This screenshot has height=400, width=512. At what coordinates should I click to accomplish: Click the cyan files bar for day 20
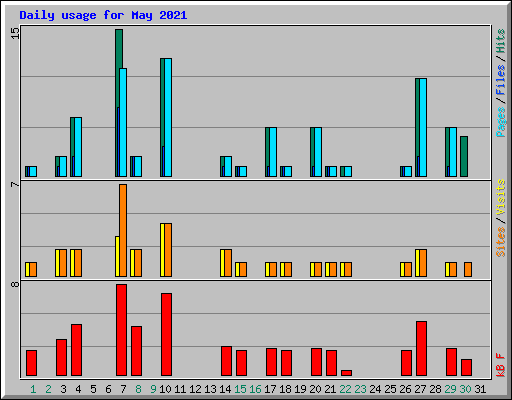click(318, 152)
